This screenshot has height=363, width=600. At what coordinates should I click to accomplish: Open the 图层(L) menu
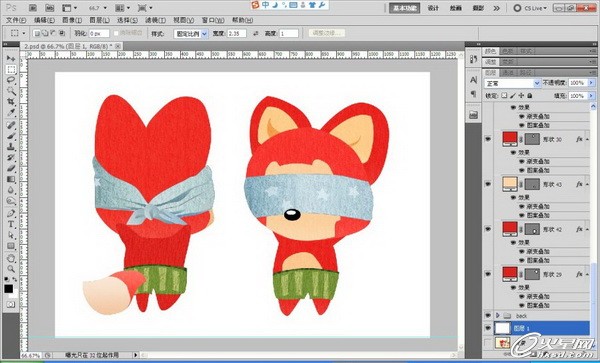point(99,20)
